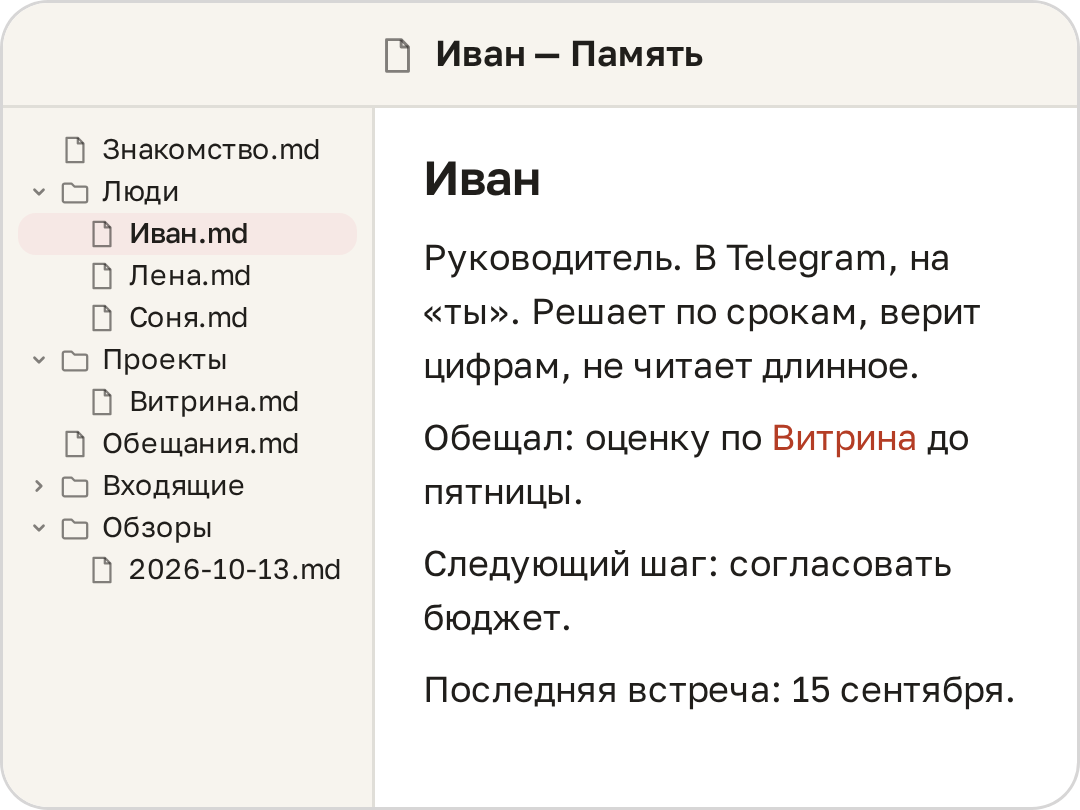Collapse the Люди folder chevron
This screenshot has width=1080, height=810.
click(39, 192)
